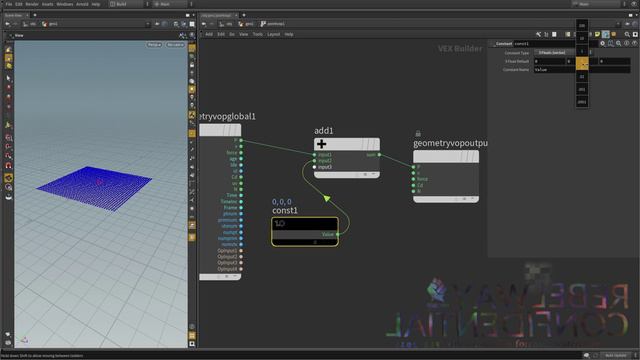The height and width of the screenshot is (360, 640).
Task: Select the arrow Select tool in left toolbar
Action: coord(8,78)
